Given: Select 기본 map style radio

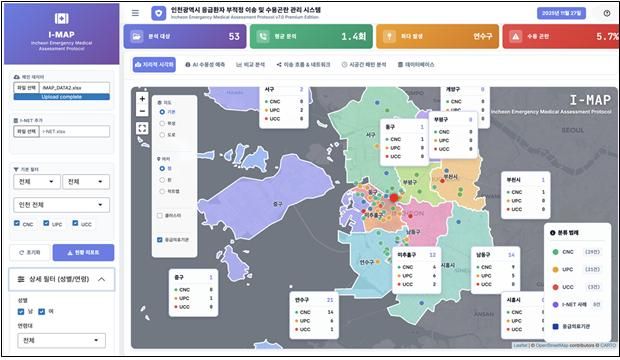Looking at the screenshot, I should pos(162,112).
